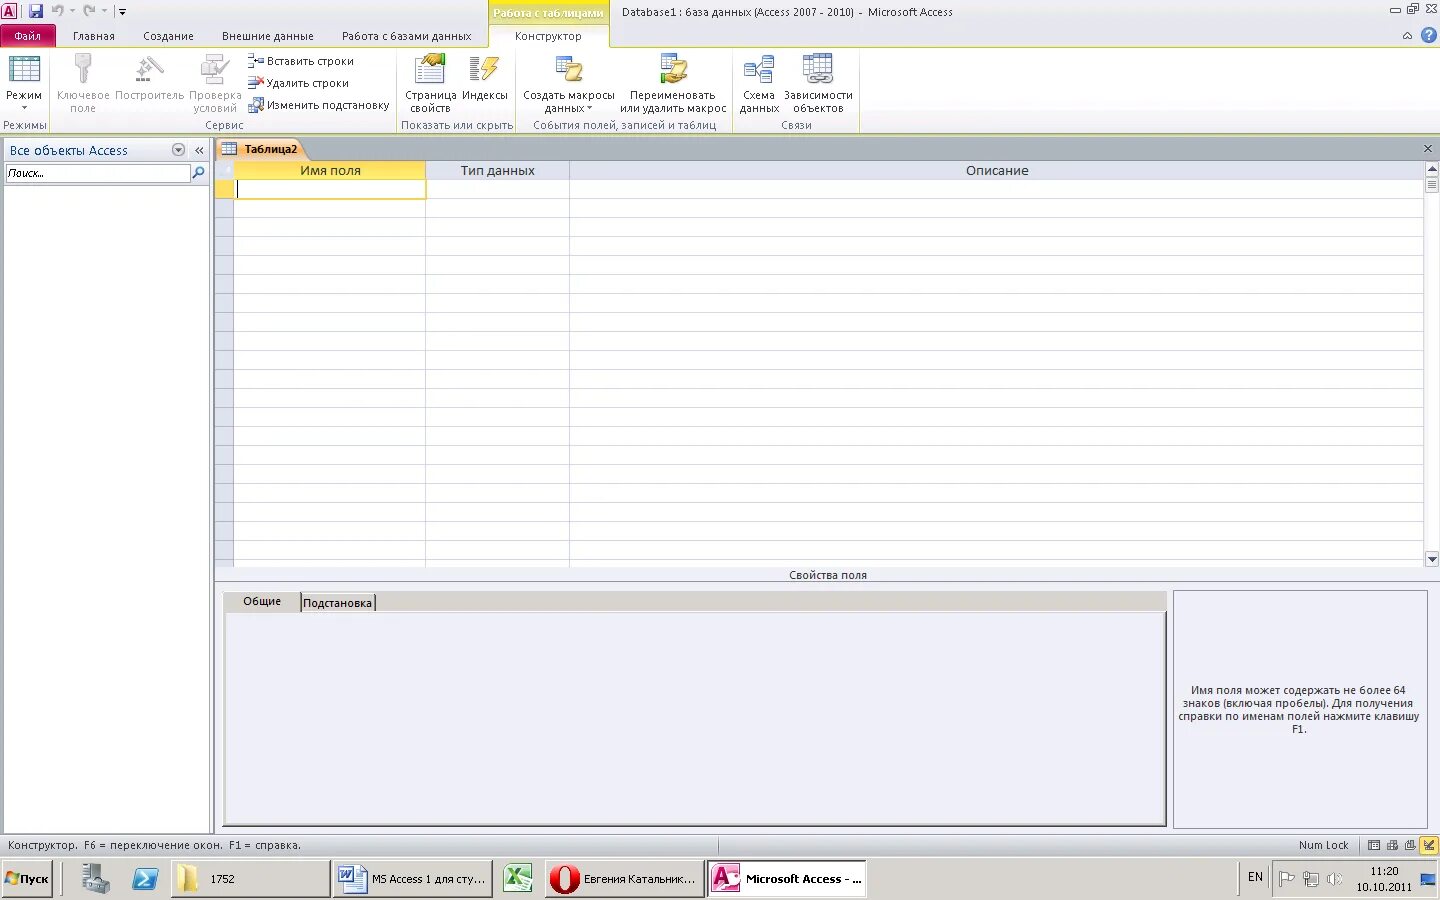Click the Microsoft Access taskbar button
The height and width of the screenshot is (900, 1440).
787,879
